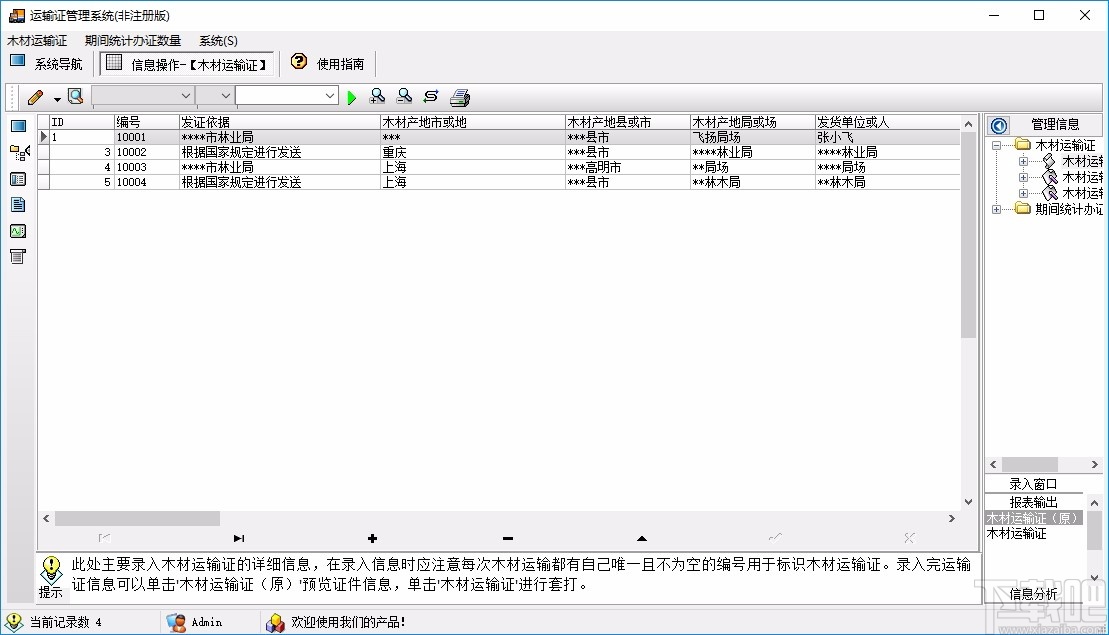The image size is (1109, 635).
Task: Click the 录入窗口 panel label
Action: point(1031,482)
